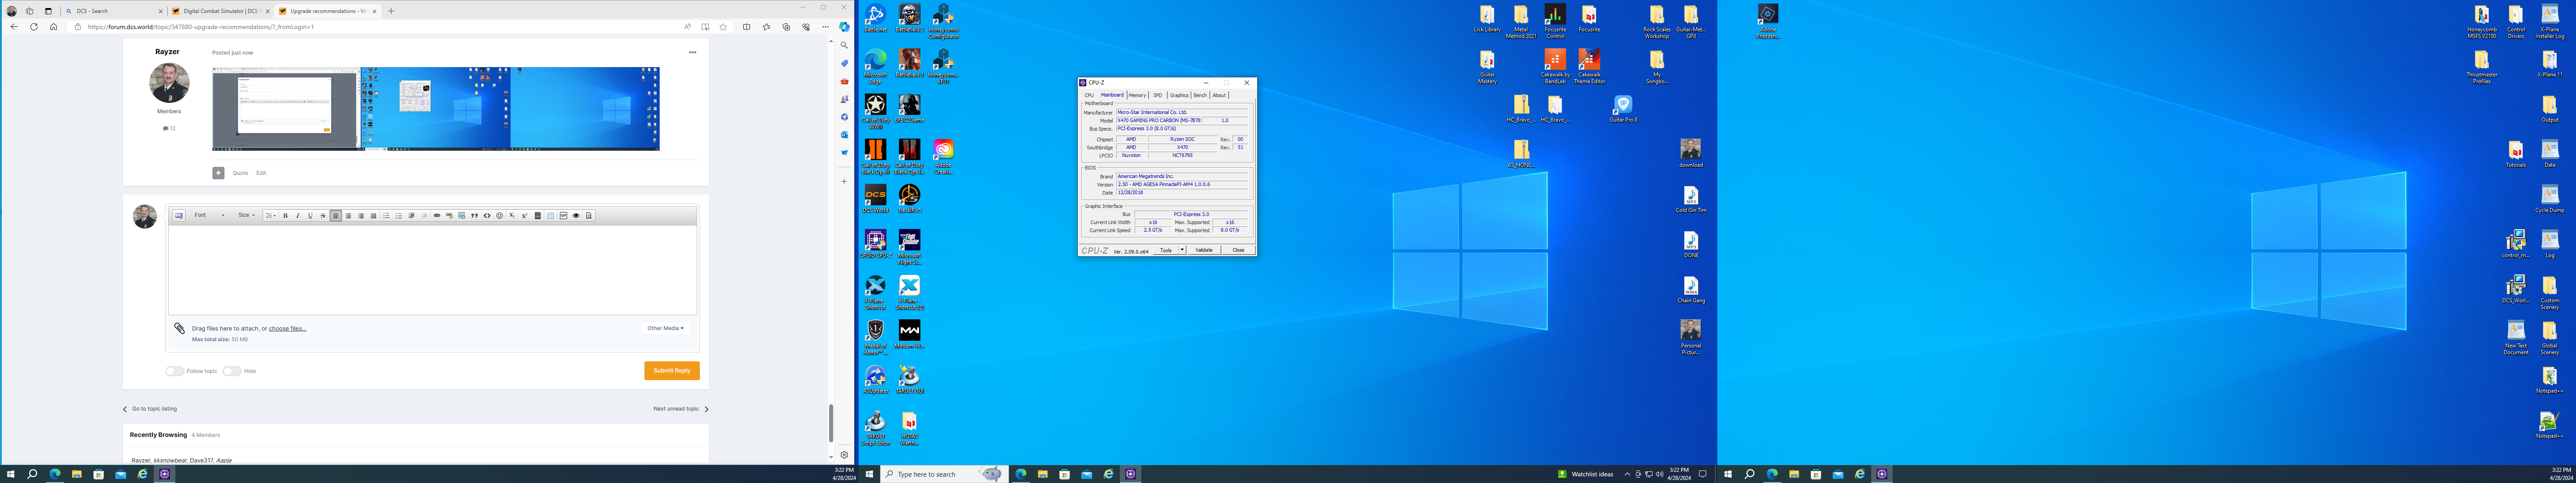Add this page to favorites star
This screenshot has height=483, width=2576.
[x=723, y=27]
